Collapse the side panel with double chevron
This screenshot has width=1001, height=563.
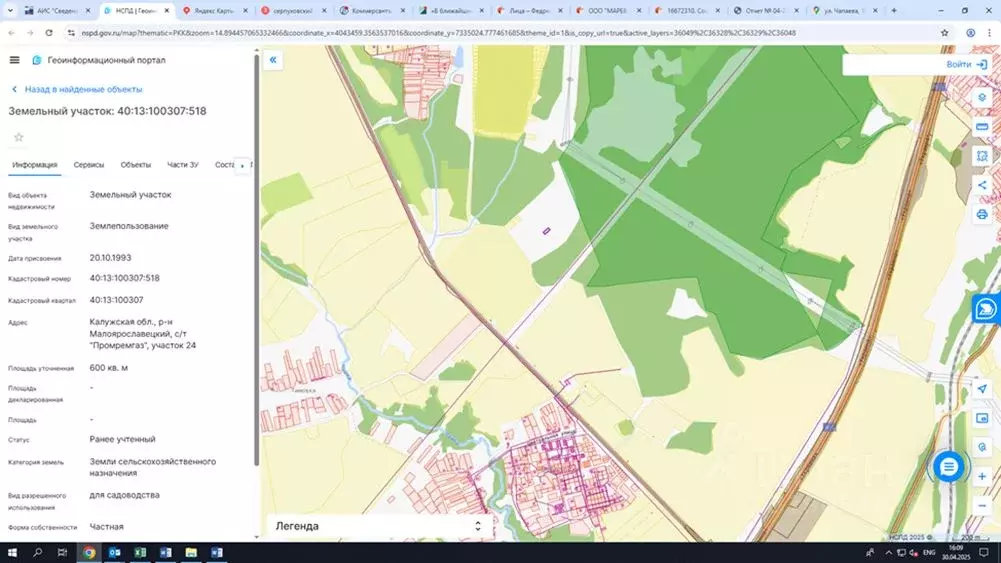click(x=273, y=60)
